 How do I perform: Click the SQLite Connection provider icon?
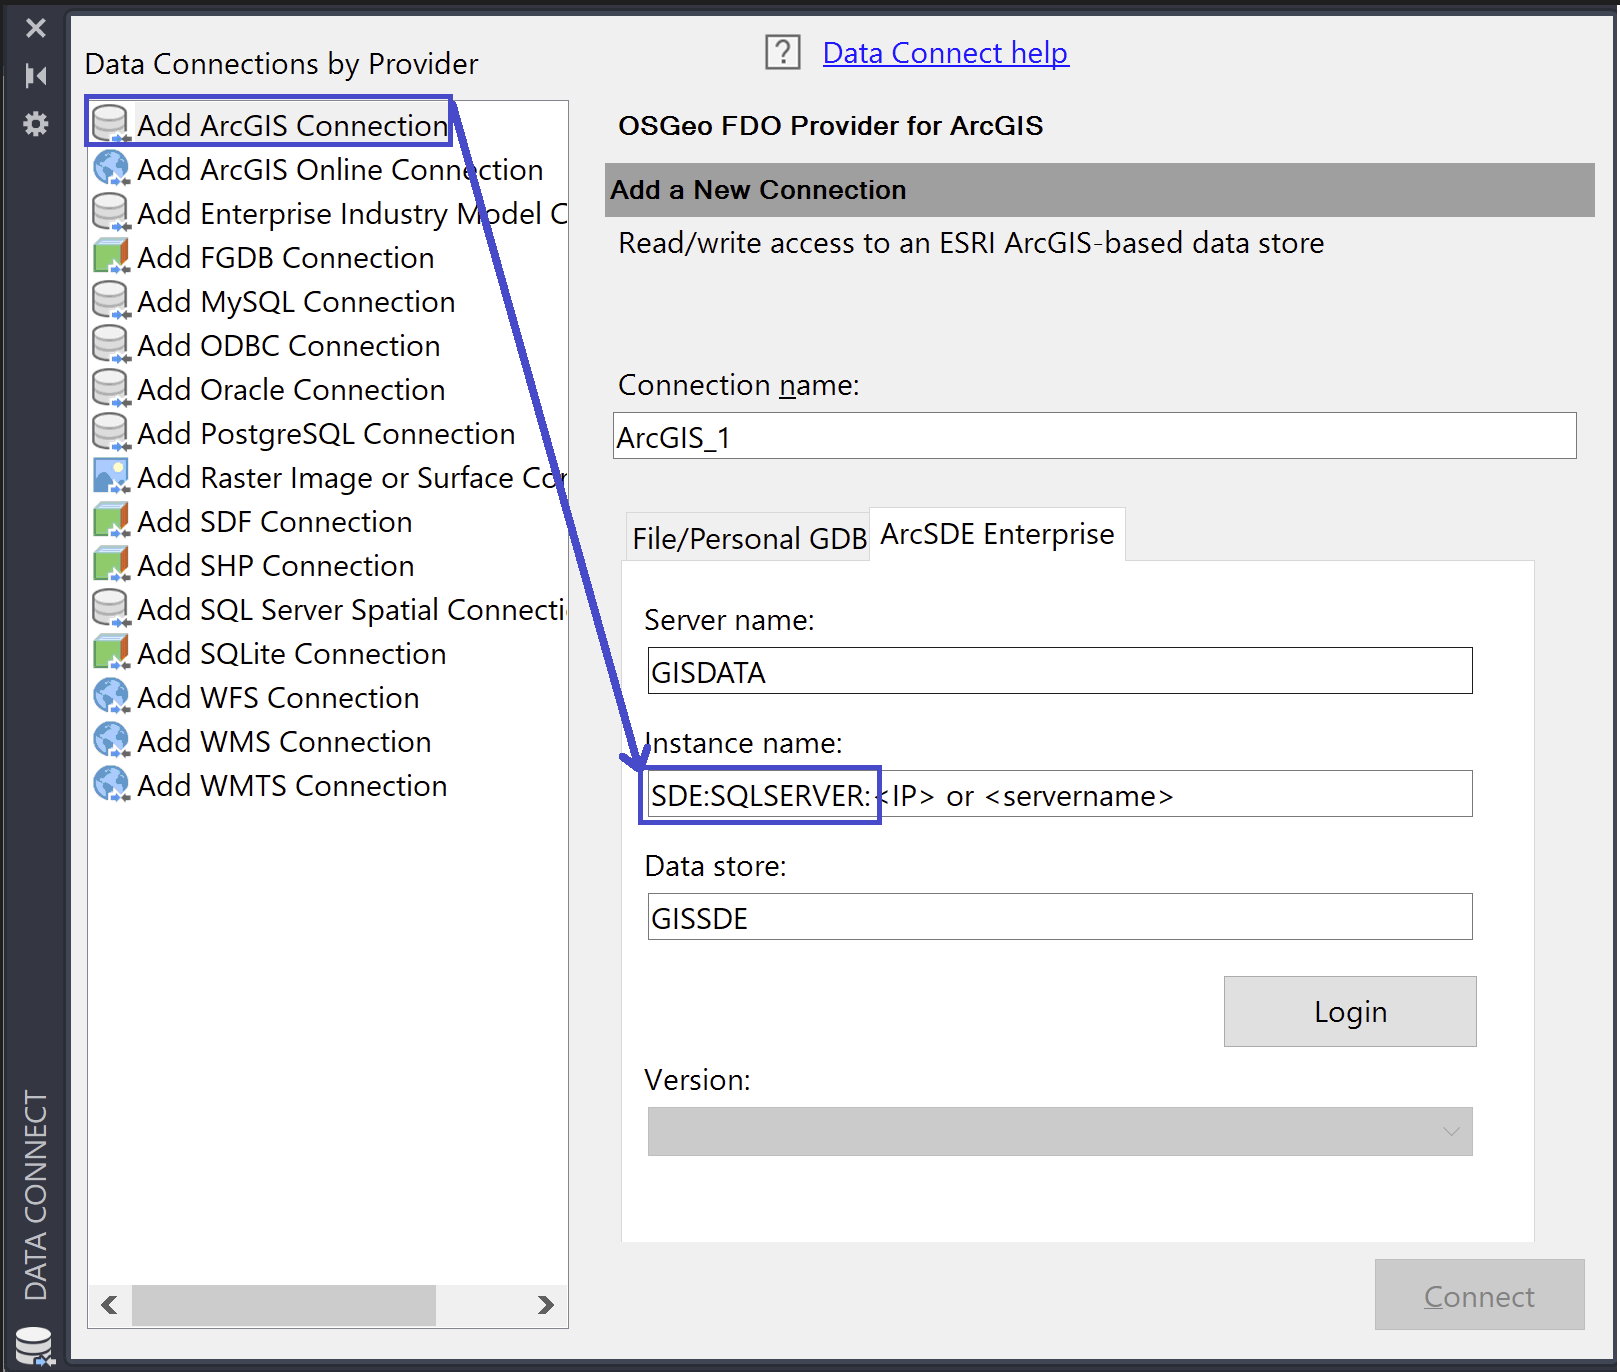pyautogui.click(x=111, y=653)
